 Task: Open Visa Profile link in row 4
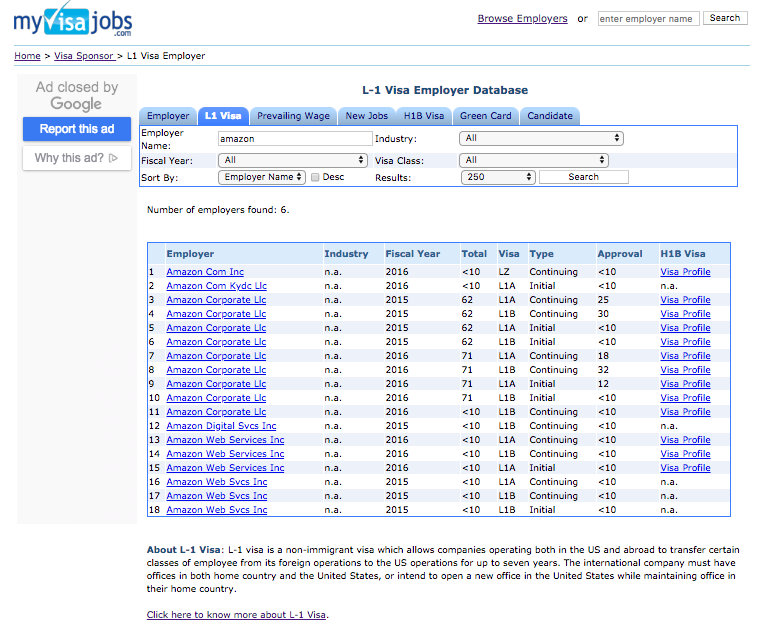[x=685, y=314]
